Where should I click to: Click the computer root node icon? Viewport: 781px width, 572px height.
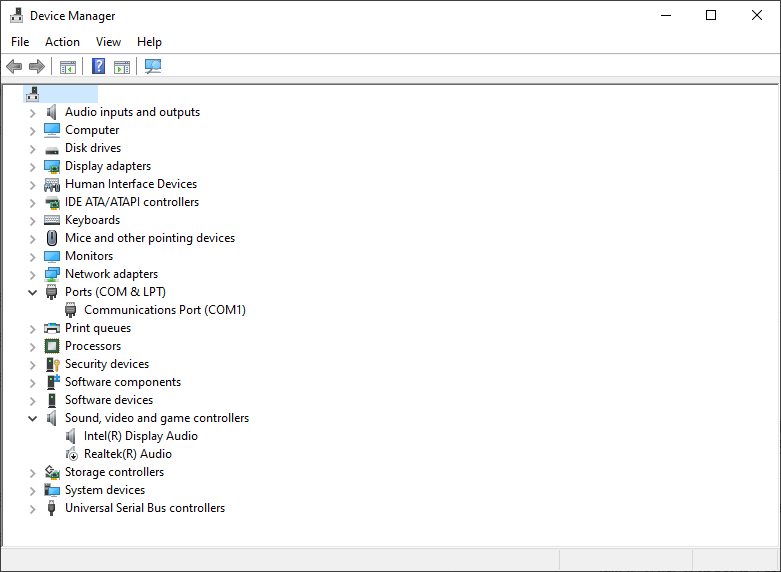33,94
